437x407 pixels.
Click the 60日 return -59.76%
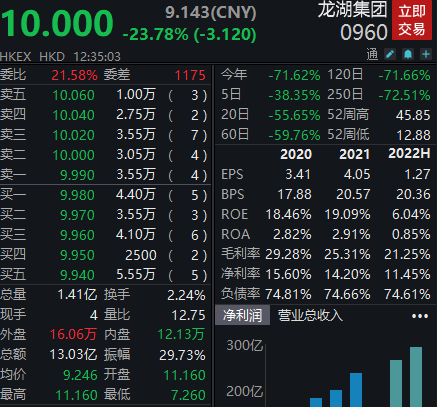294,135
